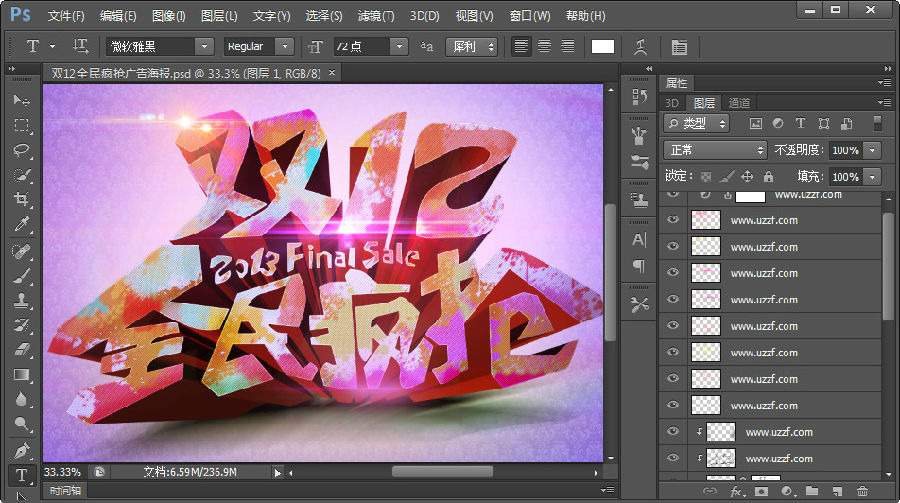This screenshot has height=503, width=900.
Task: Switch to 通道 tab
Action: pos(739,103)
